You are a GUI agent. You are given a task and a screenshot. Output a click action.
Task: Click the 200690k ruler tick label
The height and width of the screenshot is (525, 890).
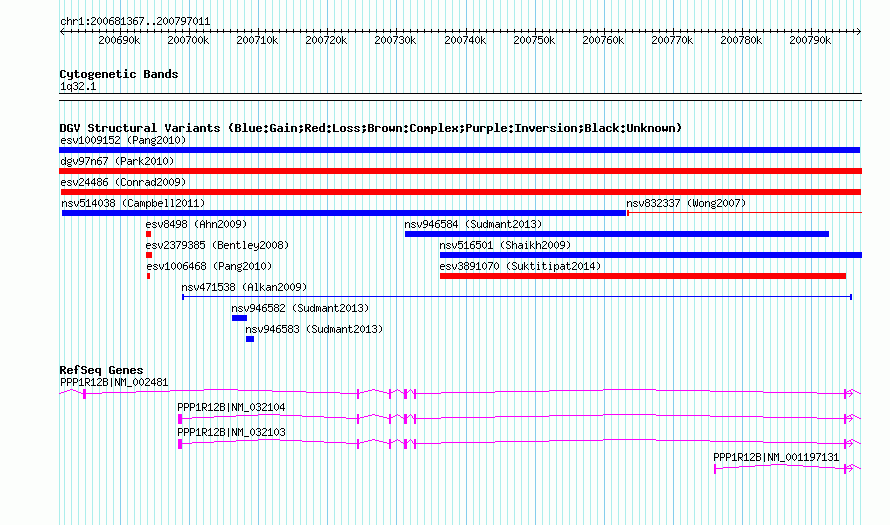[x=119, y=41]
